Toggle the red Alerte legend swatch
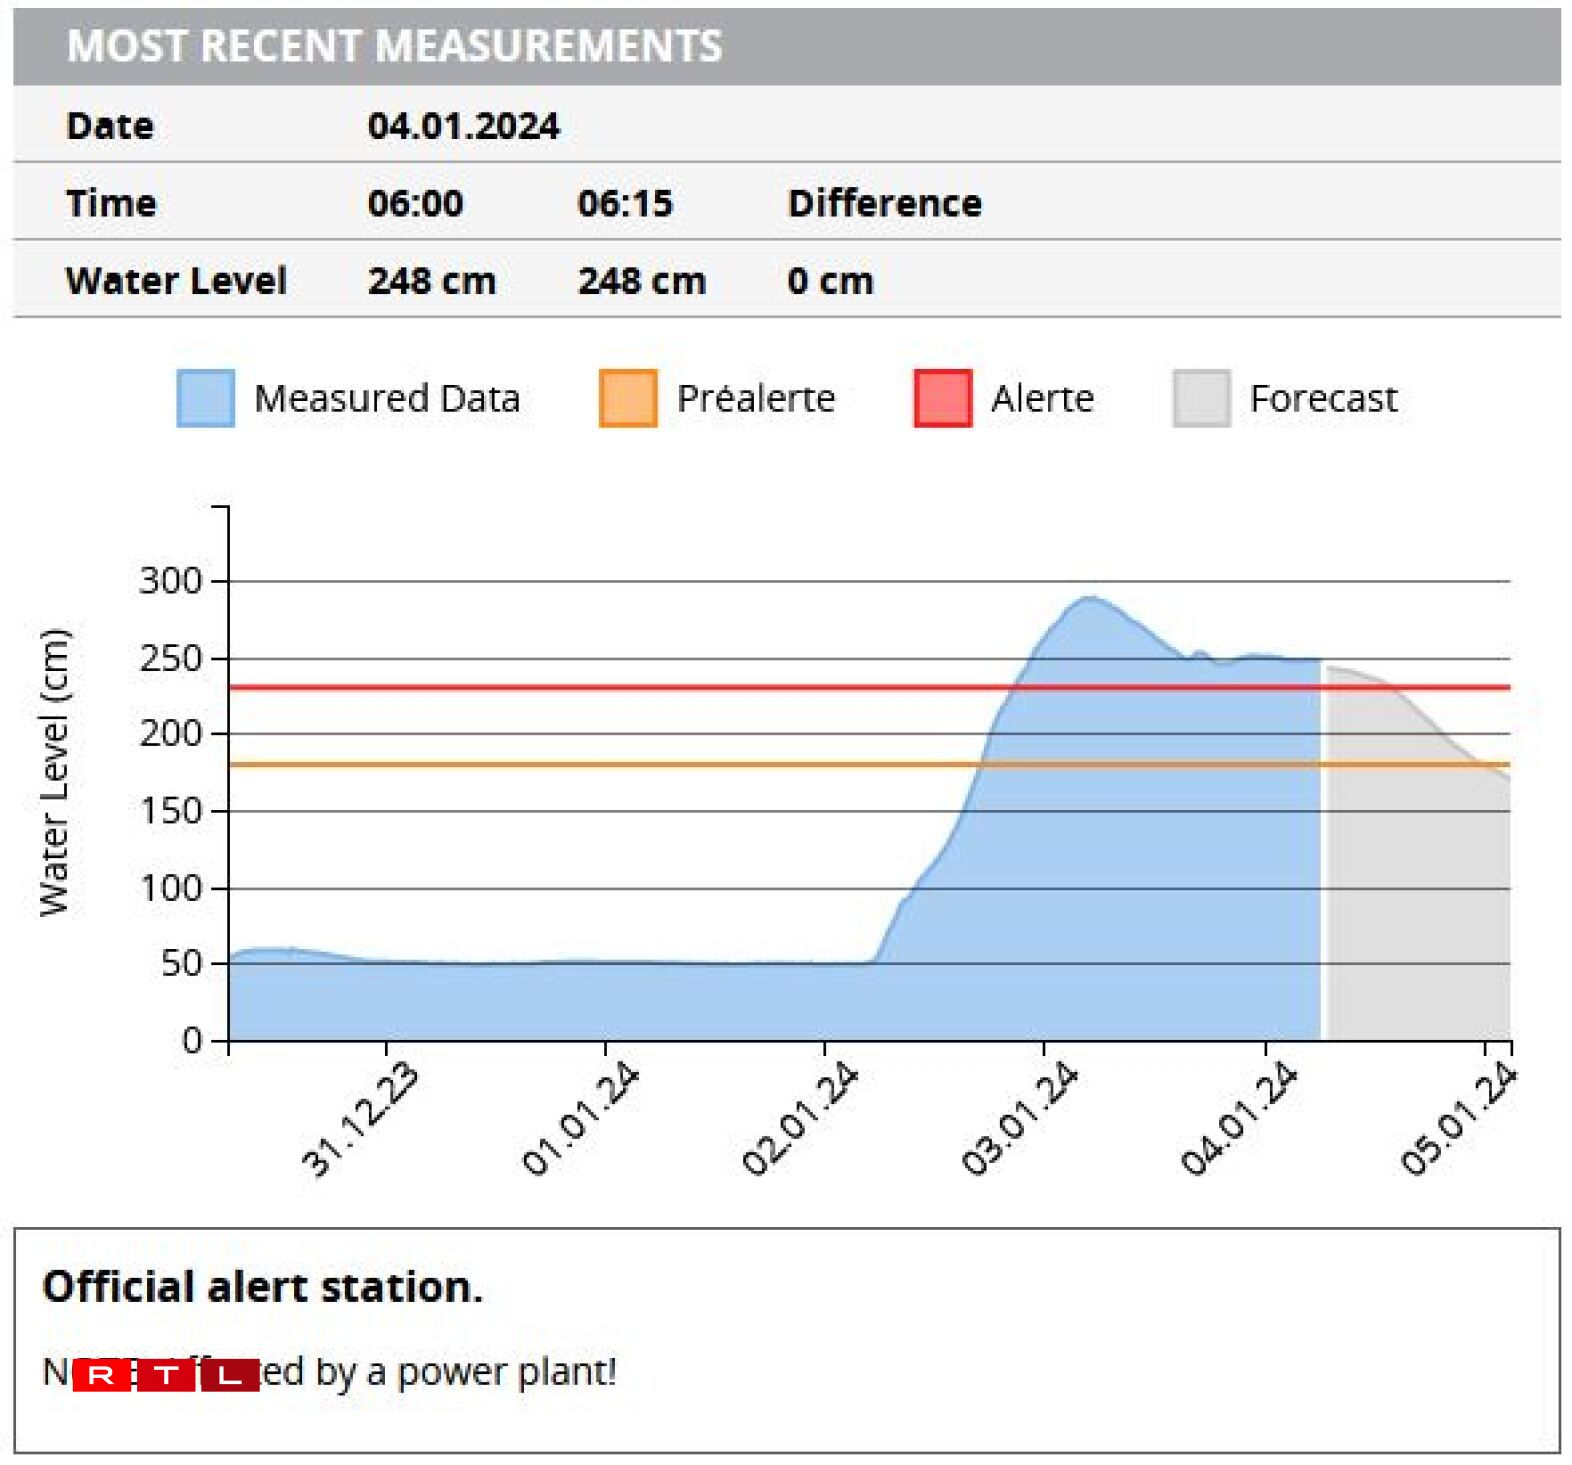1572x1465 pixels. [942, 398]
